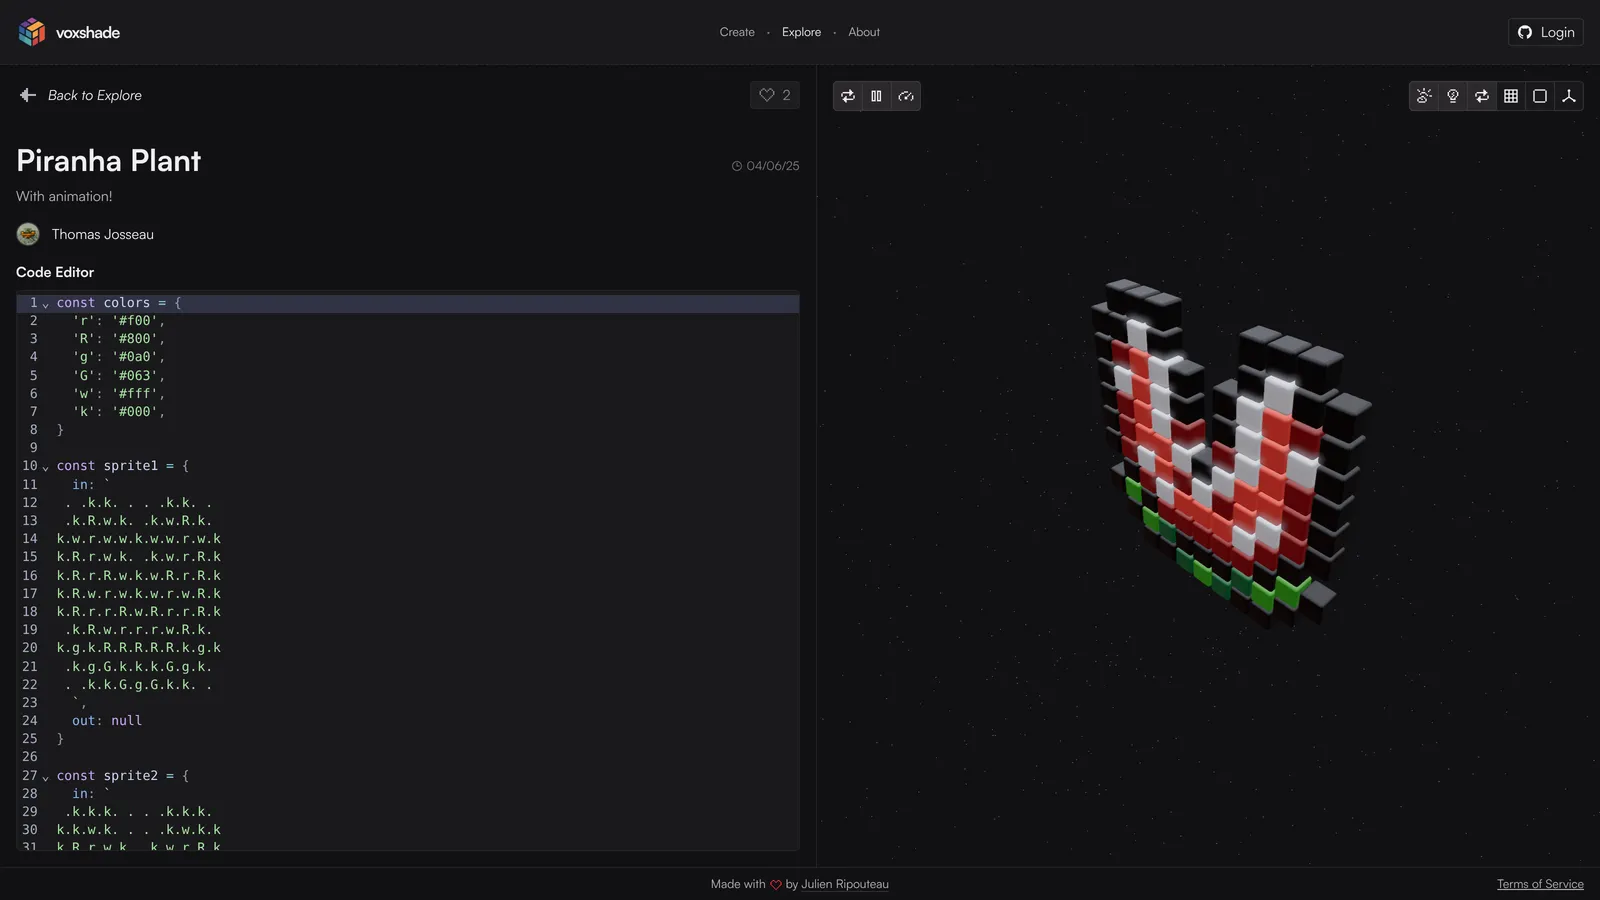Click the GitHub icon in Login
This screenshot has width=1600, height=900.
pyautogui.click(x=1525, y=32)
